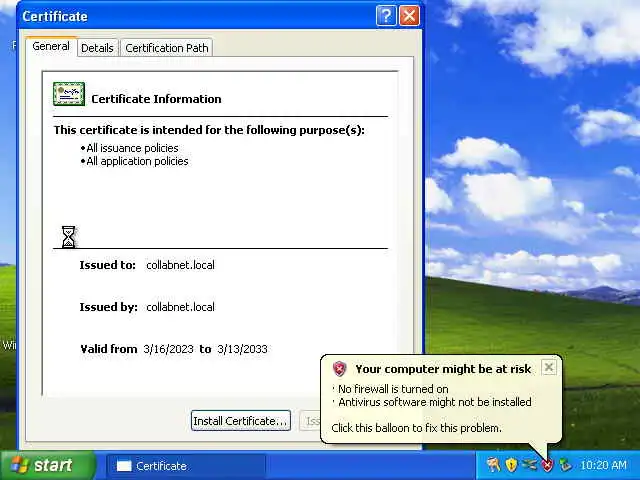
Task: Open the Certification Path tab
Action: click(167, 48)
